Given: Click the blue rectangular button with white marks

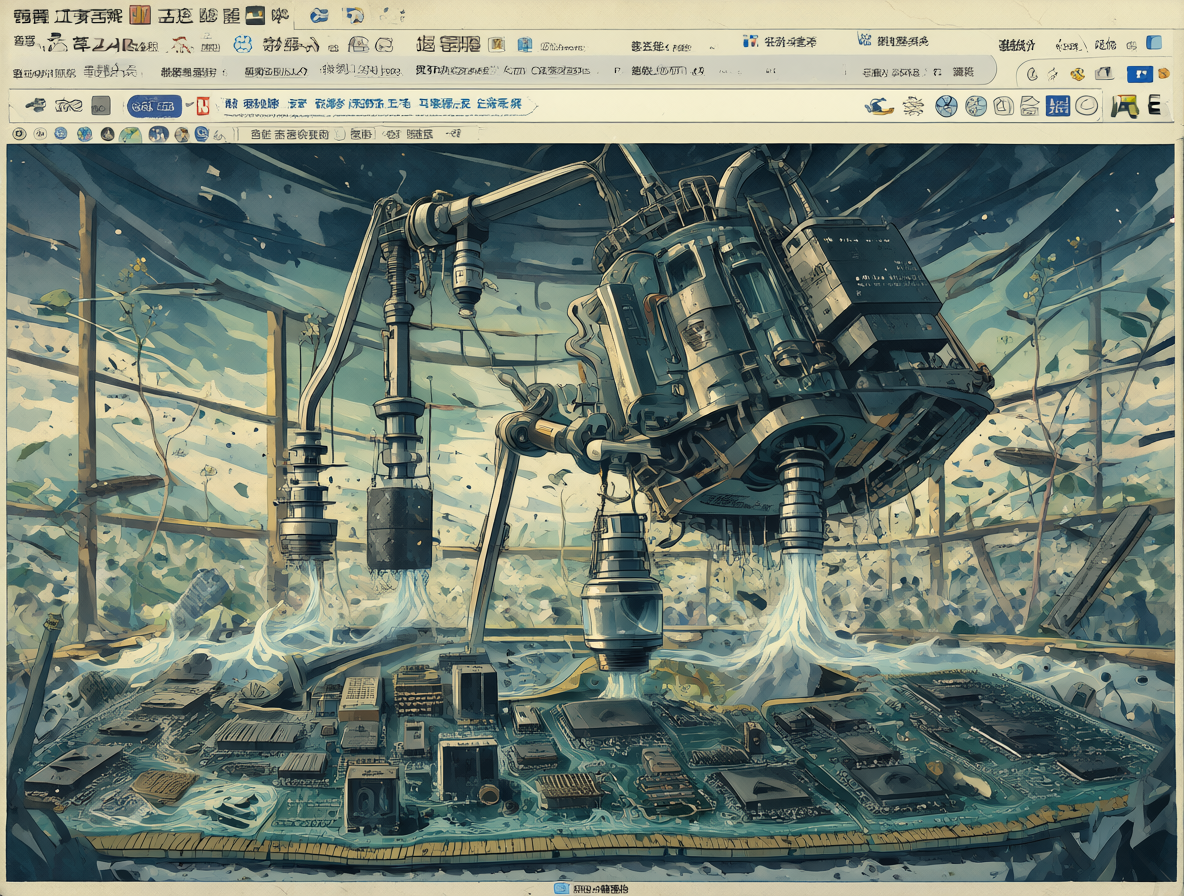Looking at the screenshot, I should [x=1139, y=74].
